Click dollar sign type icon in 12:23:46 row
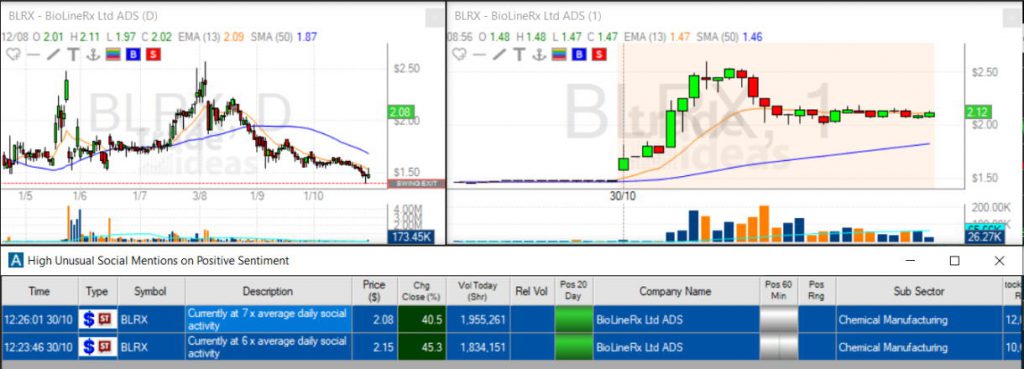The width and height of the screenshot is (1024, 369). coord(89,347)
